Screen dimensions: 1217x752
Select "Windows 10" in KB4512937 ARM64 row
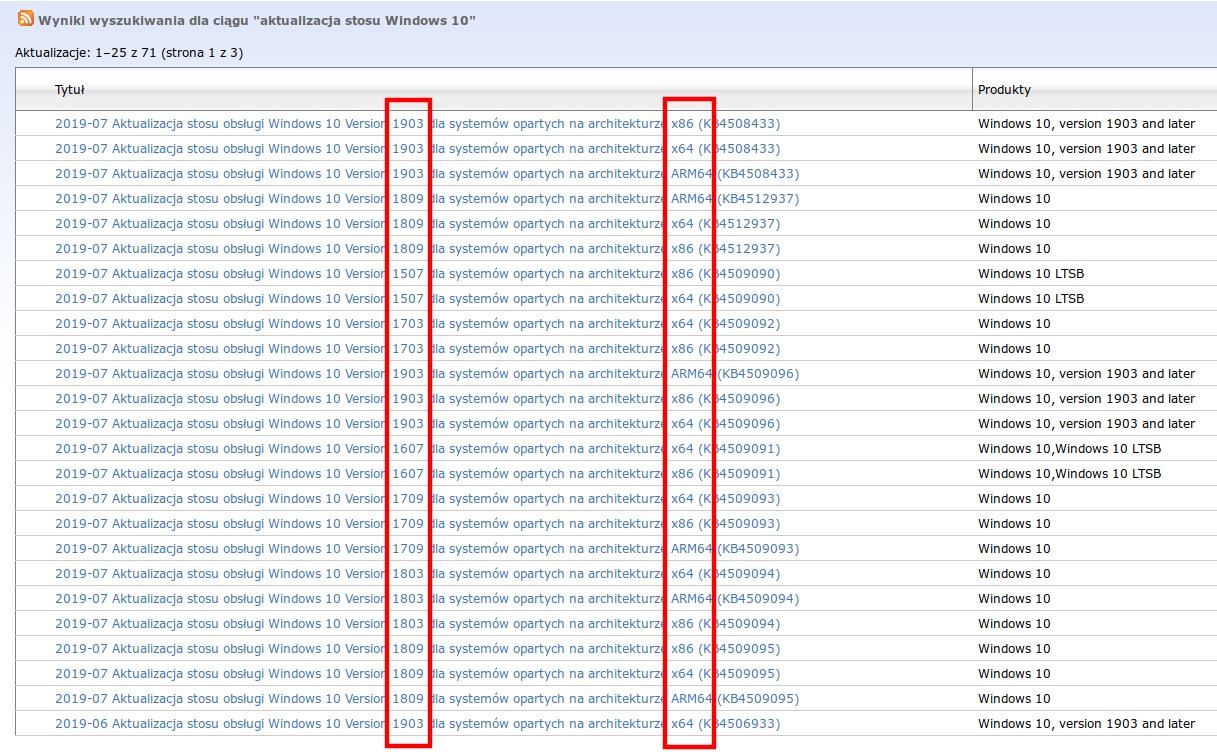coord(1014,199)
